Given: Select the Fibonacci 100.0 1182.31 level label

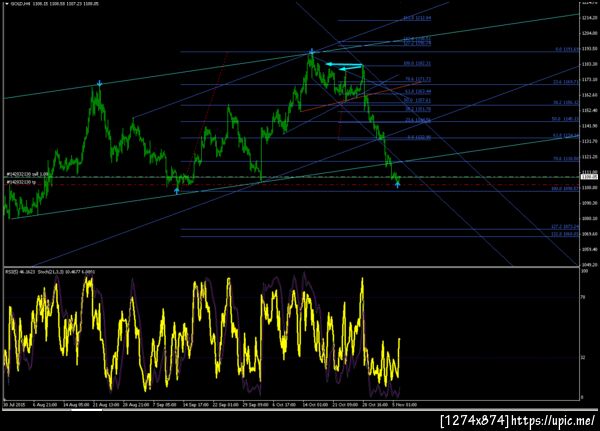Looking at the screenshot, I should coord(417,64).
